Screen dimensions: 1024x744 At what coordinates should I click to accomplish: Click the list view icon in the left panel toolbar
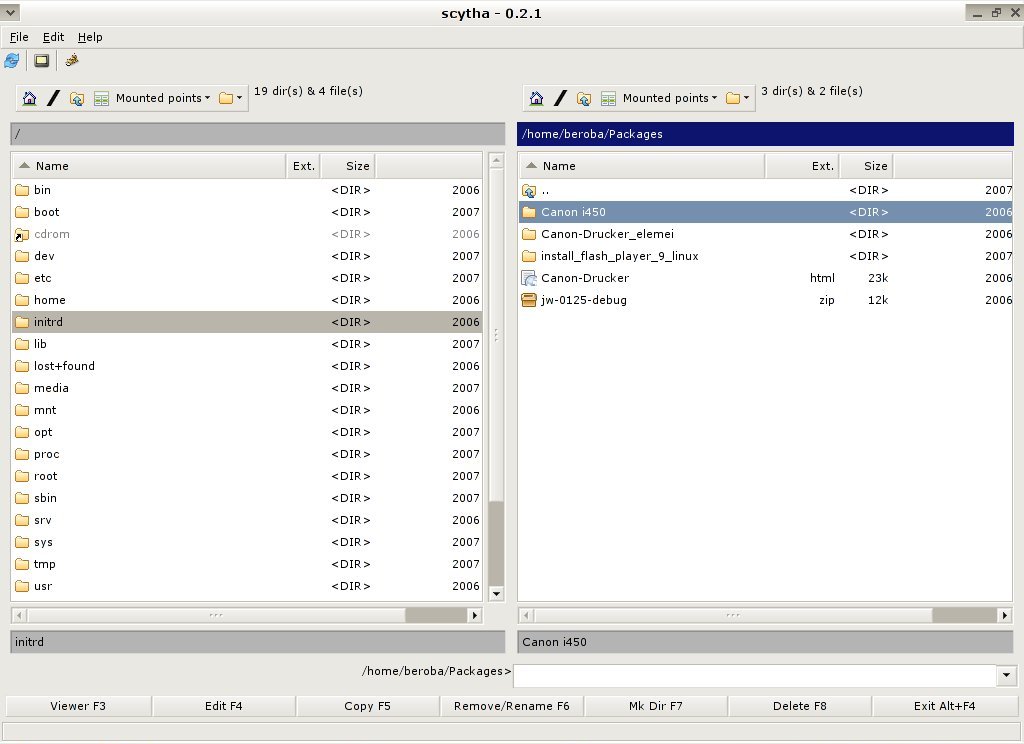pyautogui.click(x=101, y=99)
